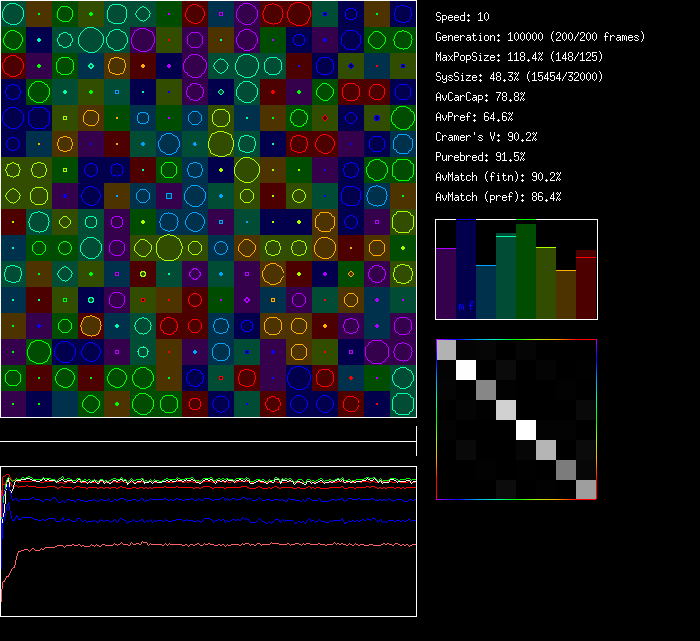Click the empty strip between grid and graph
This screenshot has width=700, height=641.
[208, 430]
